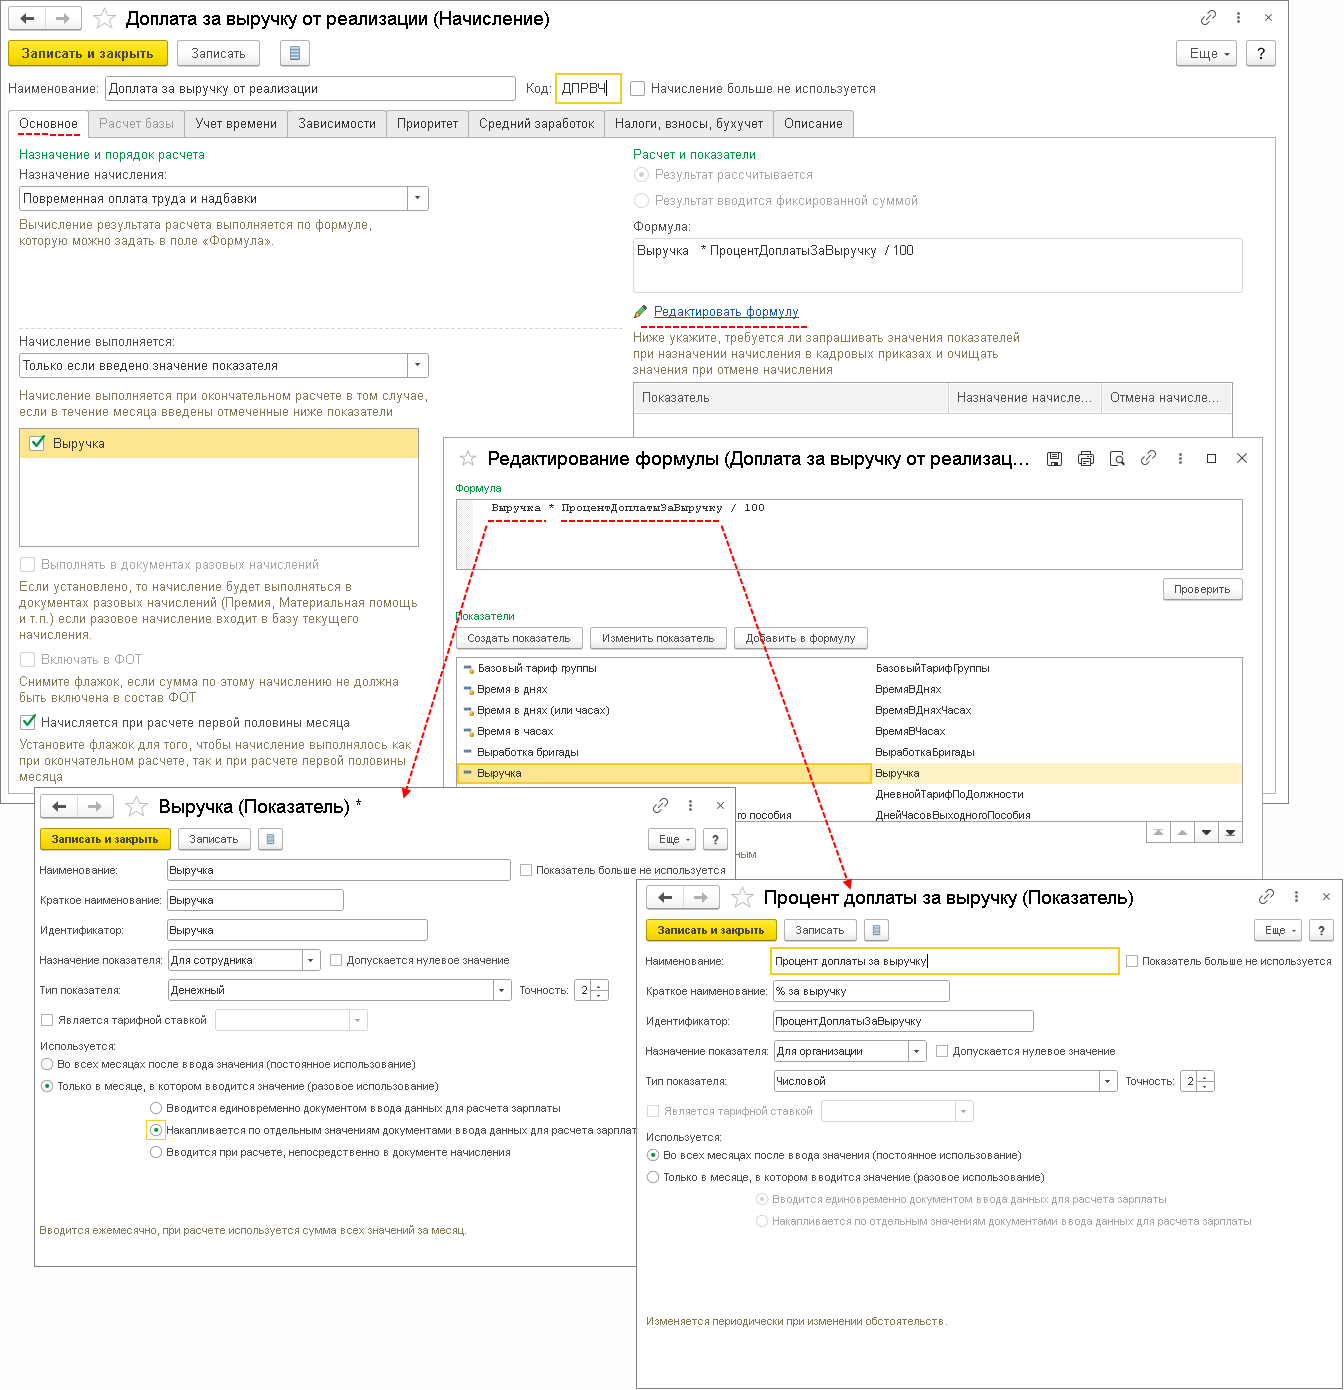
Task: Select Во всех месяцах radio in Выручка window
Action: tap(47, 1064)
